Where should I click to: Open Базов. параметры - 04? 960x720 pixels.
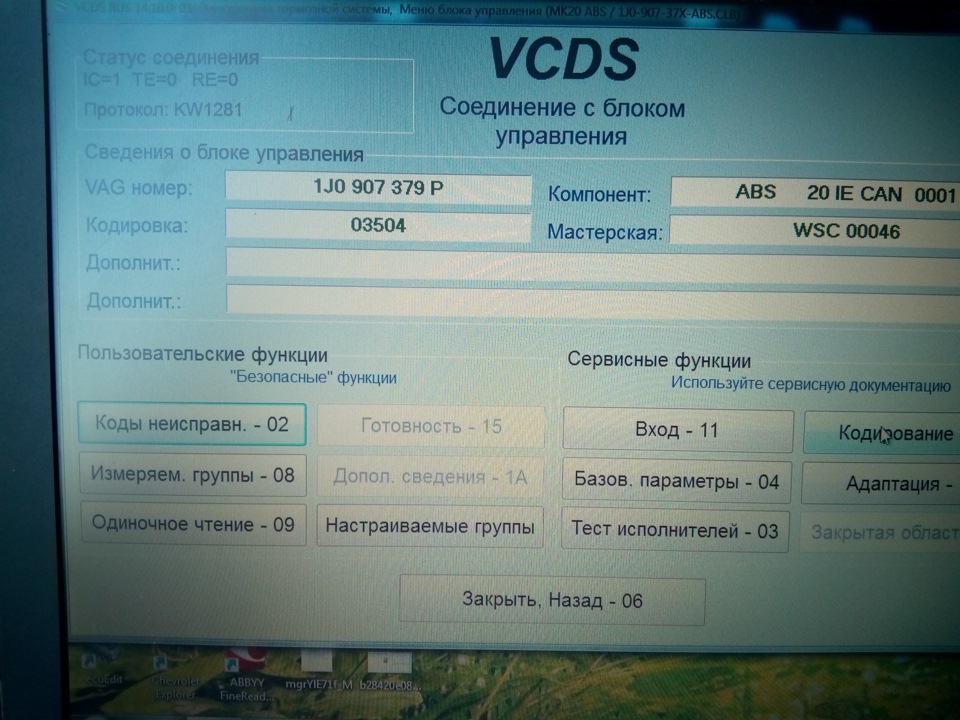[x=677, y=481]
